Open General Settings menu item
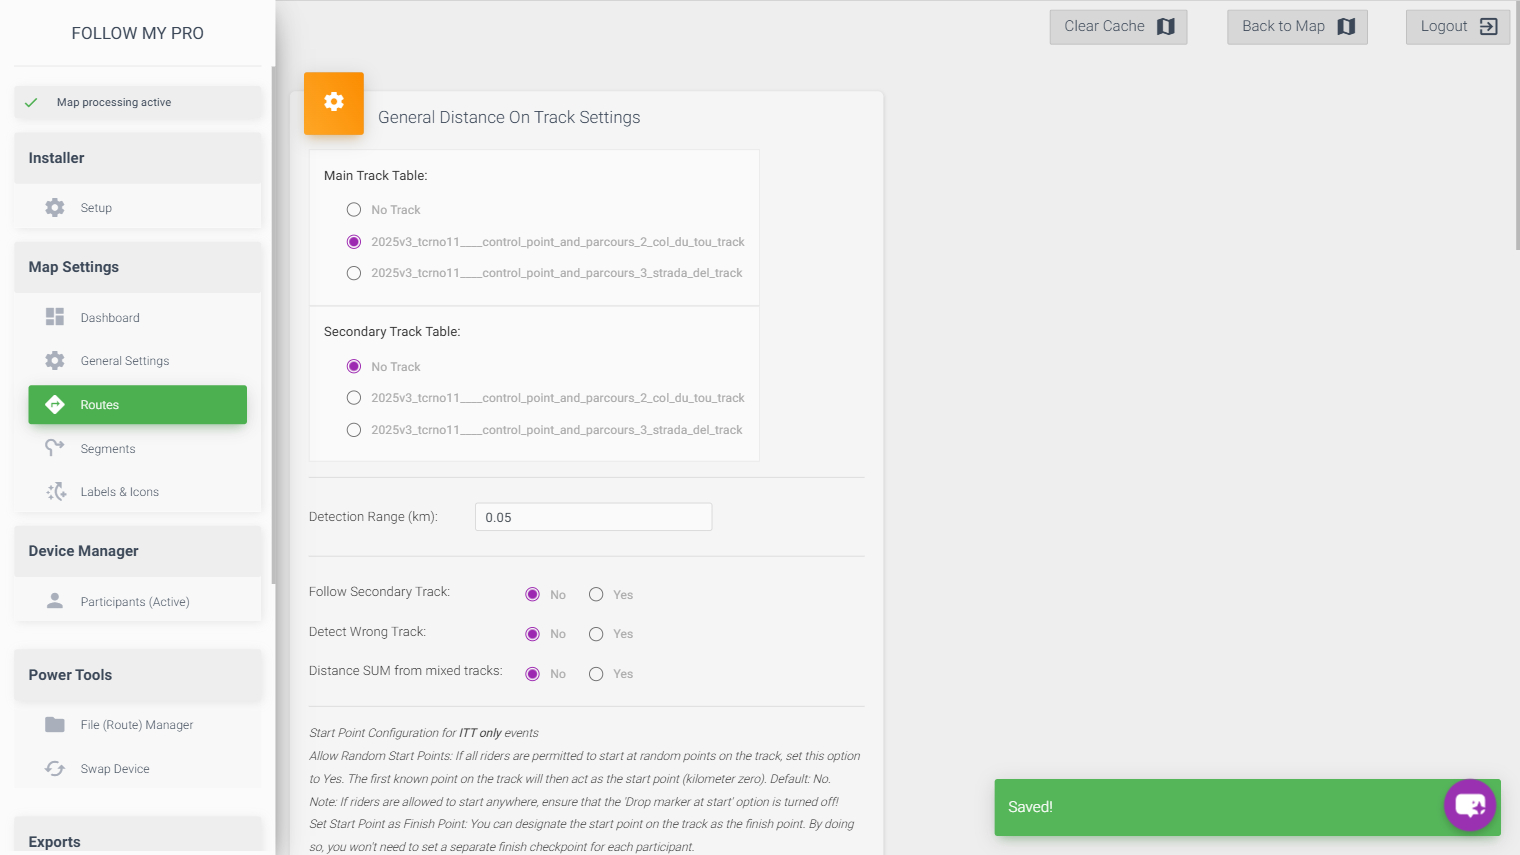The height and width of the screenshot is (855, 1520). pyautogui.click(x=125, y=361)
